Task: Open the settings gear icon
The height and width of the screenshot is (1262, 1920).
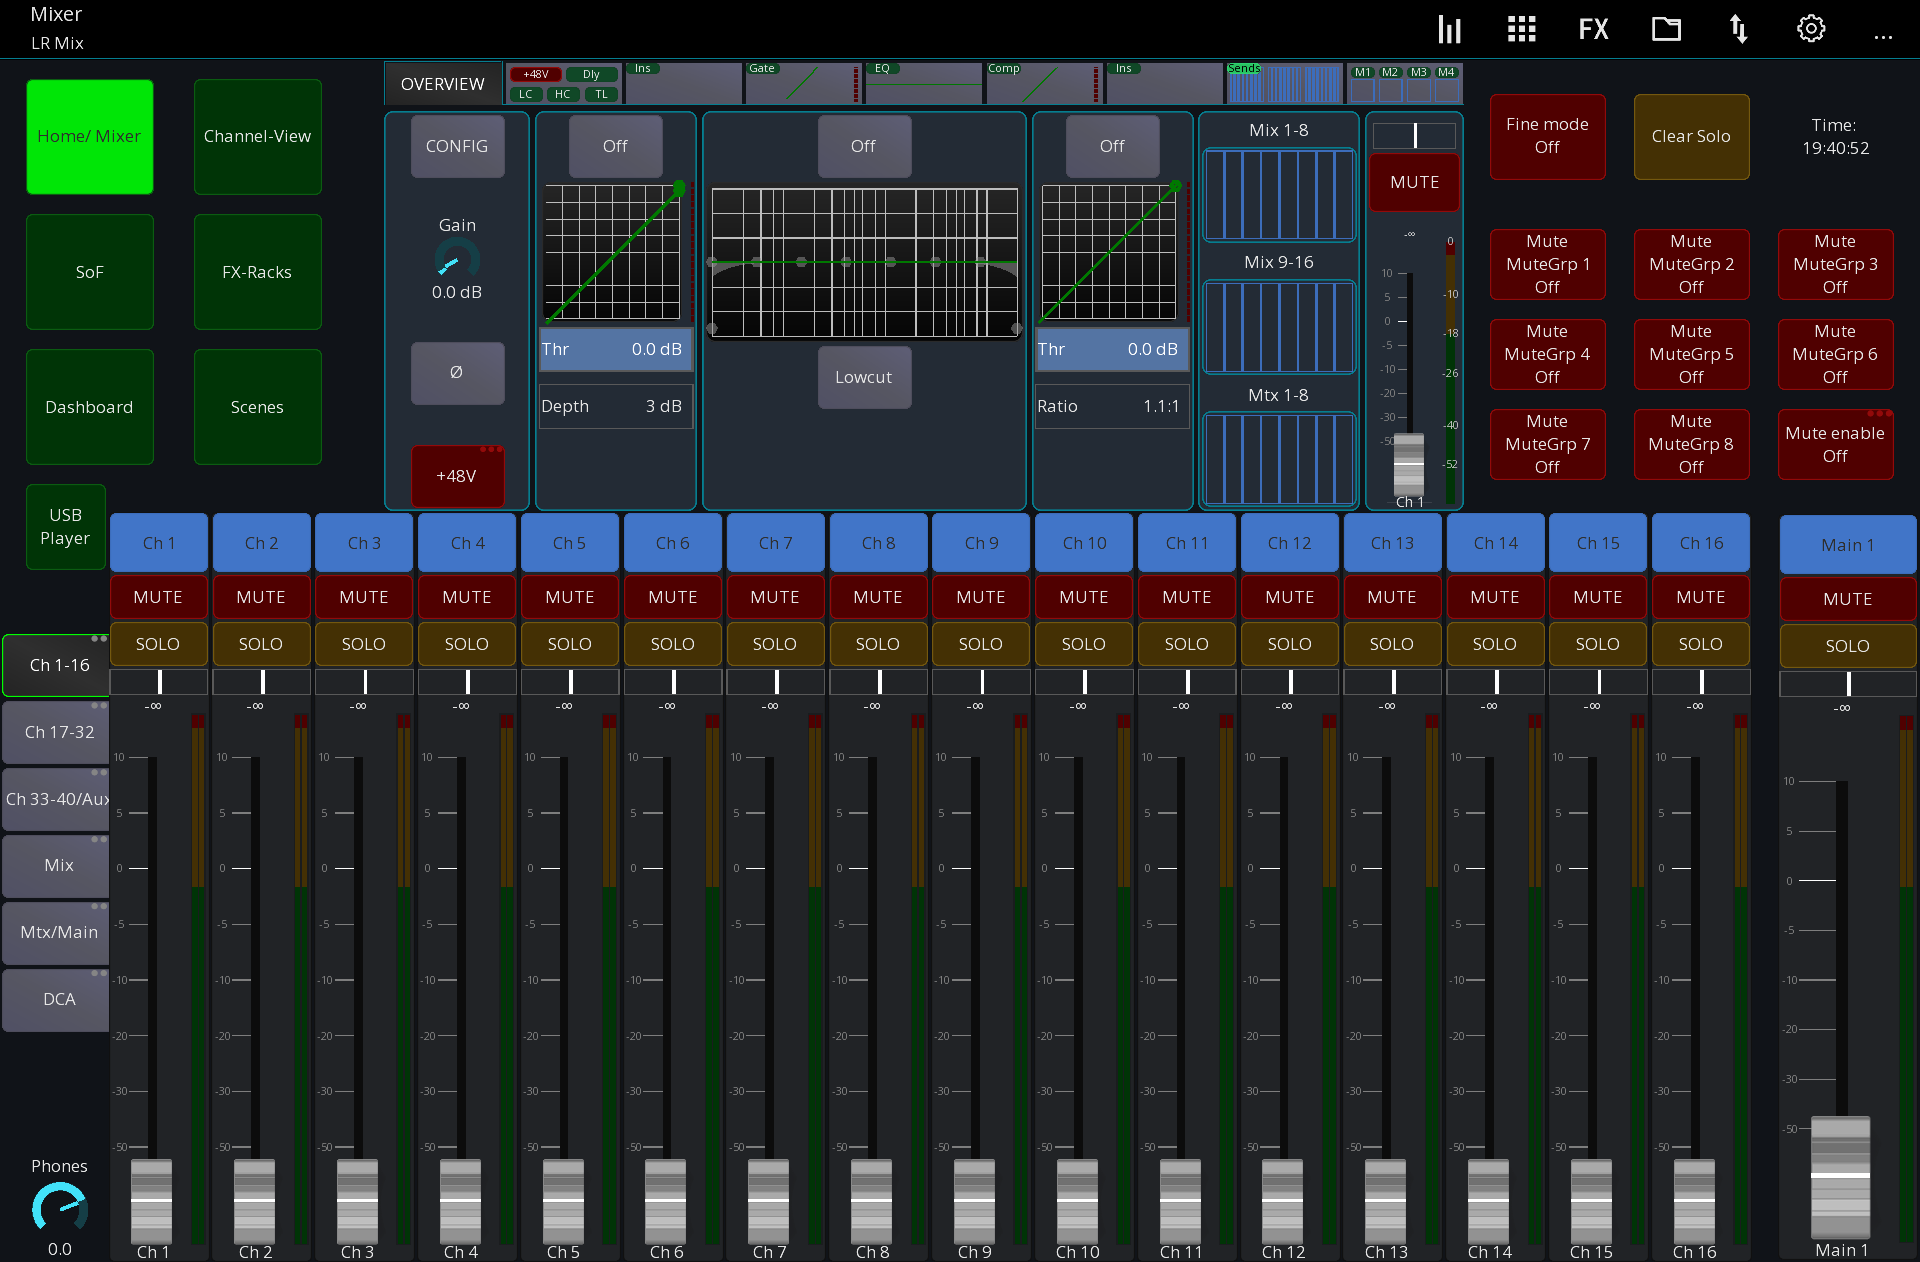Action: [x=1811, y=29]
